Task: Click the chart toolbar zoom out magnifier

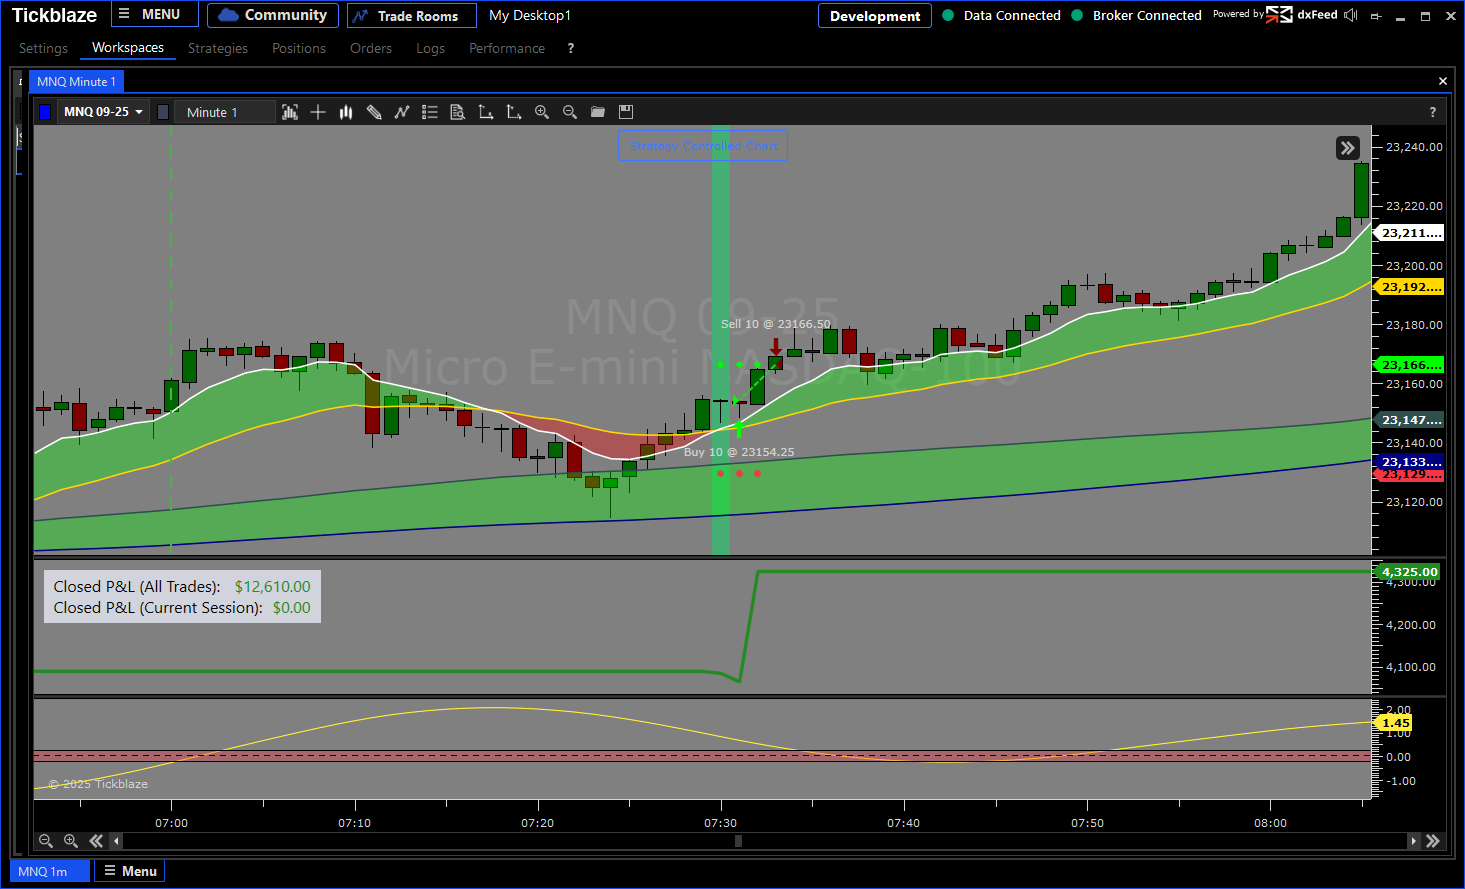Action: click(570, 112)
